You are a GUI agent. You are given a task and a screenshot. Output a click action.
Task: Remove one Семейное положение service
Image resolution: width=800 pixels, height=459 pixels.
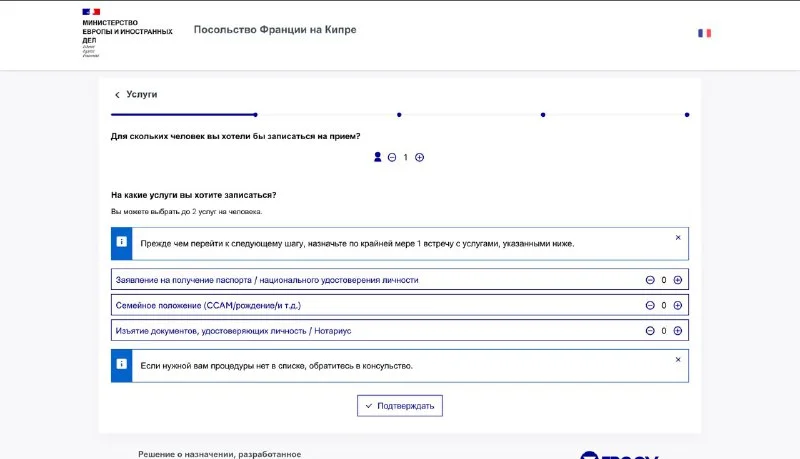click(650, 305)
